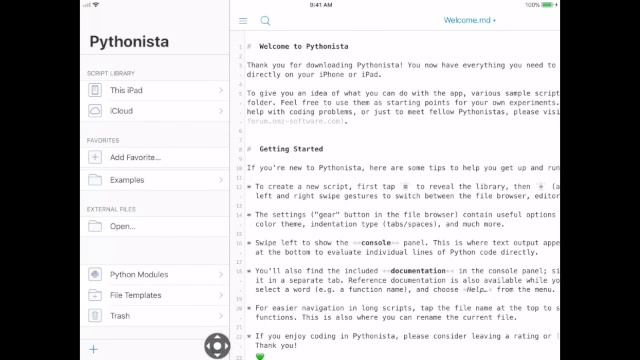The height and width of the screenshot is (360, 640).
Task: Expand File Templates row chevron
Action: pyautogui.click(x=221, y=295)
